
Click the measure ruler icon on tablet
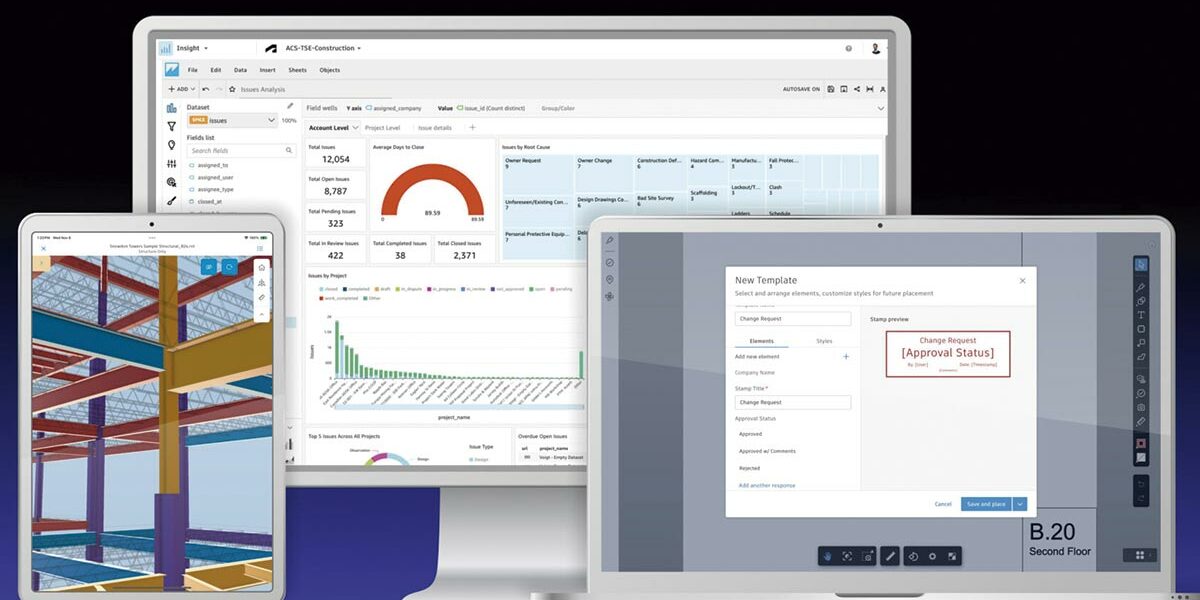click(261, 297)
